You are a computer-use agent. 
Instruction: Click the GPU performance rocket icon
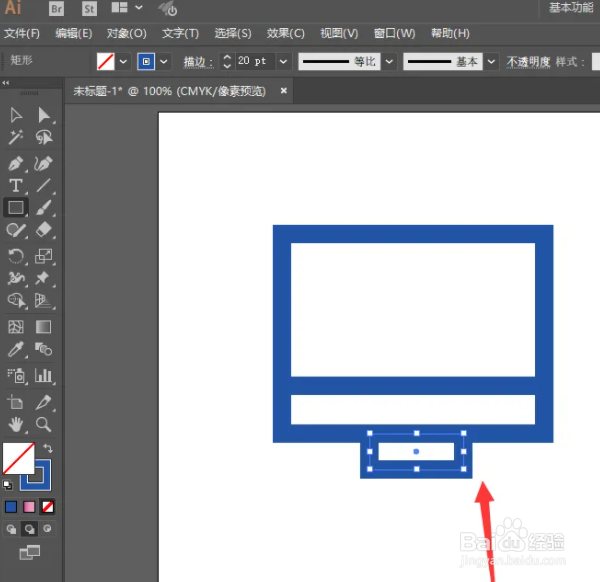pos(168,8)
